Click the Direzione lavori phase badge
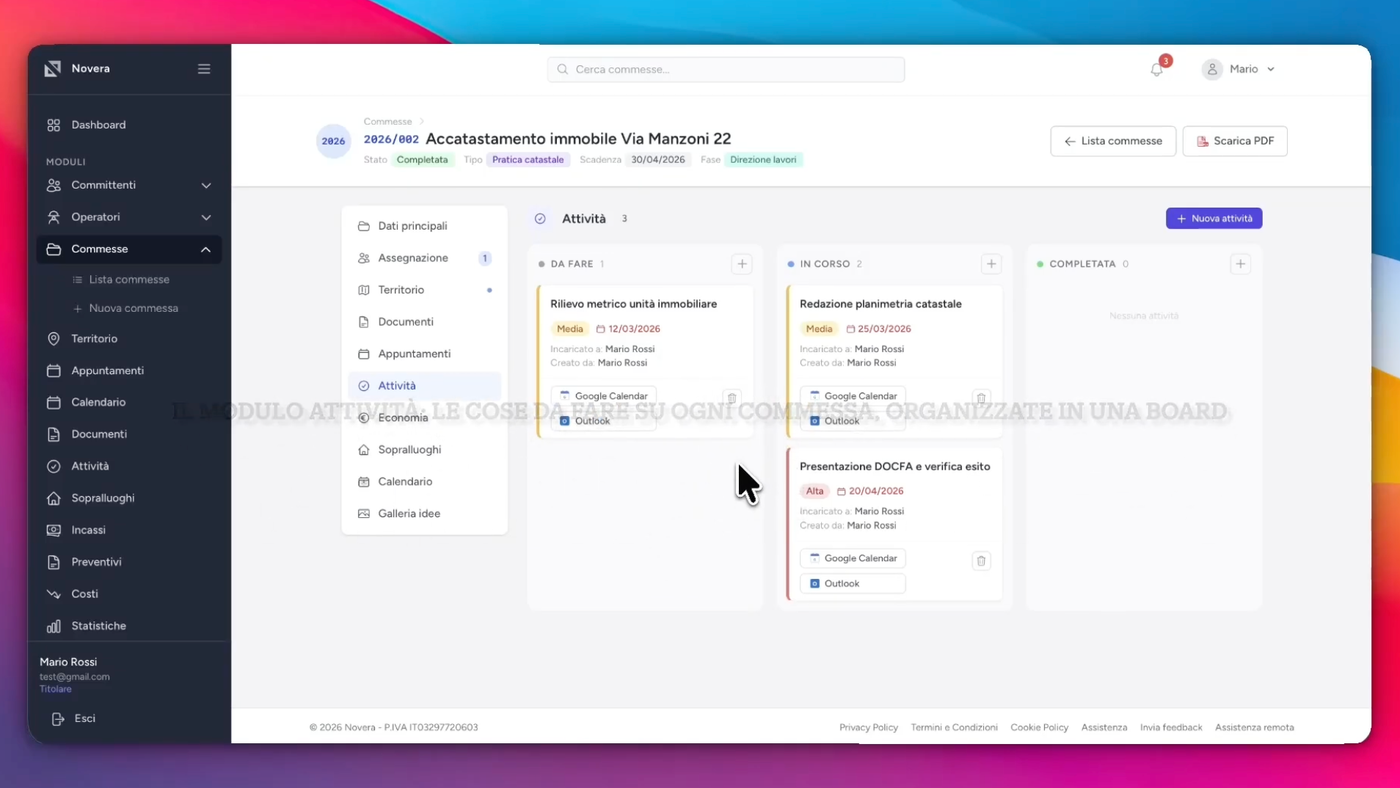Viewport: 1400px width, 788px height. [763, 160]
